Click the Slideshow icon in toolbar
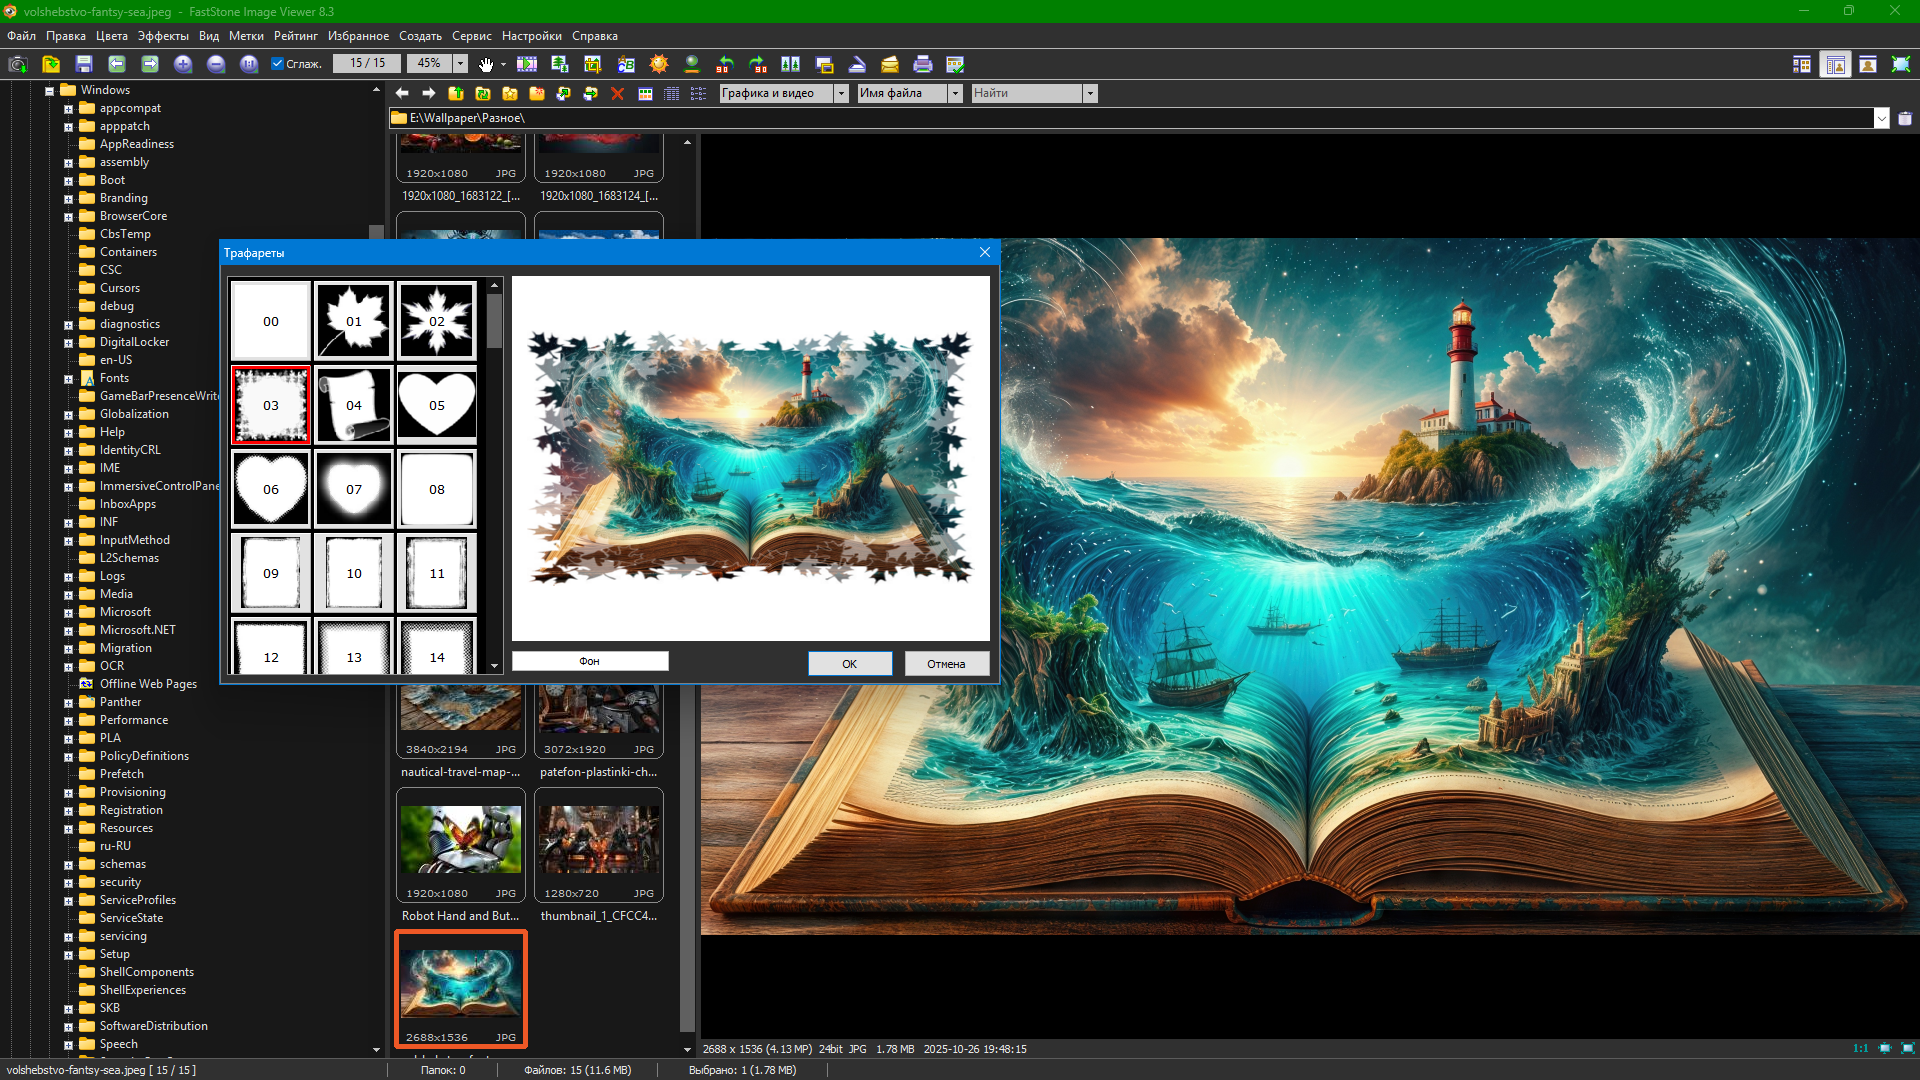Viewport: 1920px width, 1080px height. (527, 64)
